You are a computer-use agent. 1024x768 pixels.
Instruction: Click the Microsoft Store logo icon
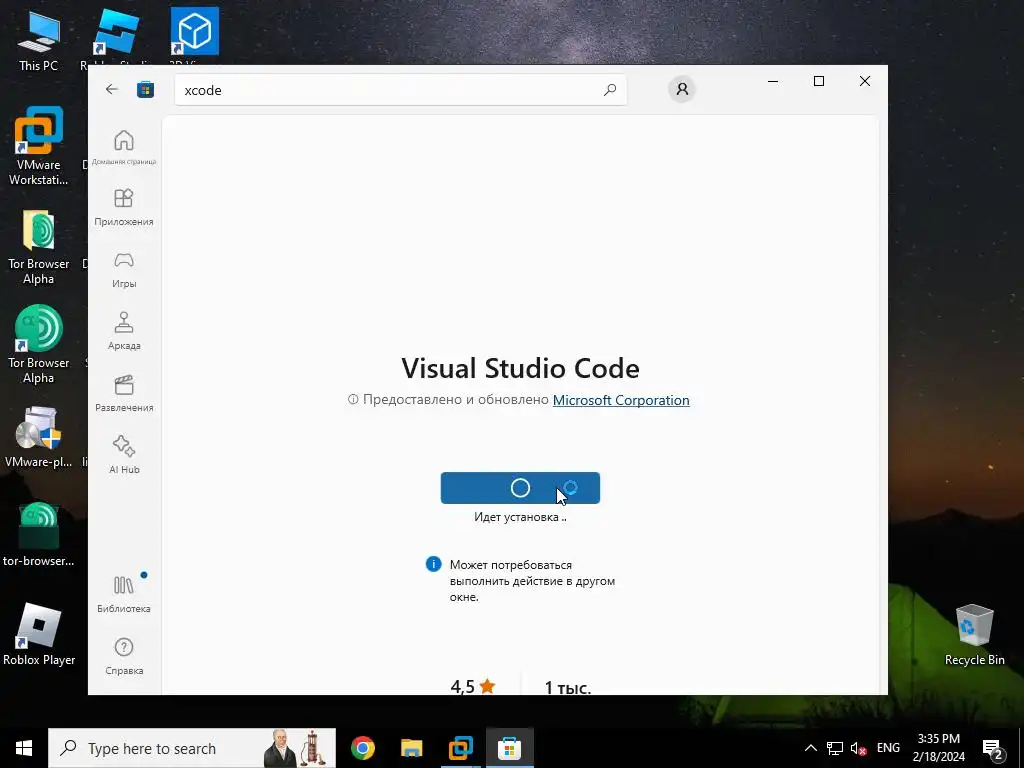pyautogui.click(x=145, y=89)
